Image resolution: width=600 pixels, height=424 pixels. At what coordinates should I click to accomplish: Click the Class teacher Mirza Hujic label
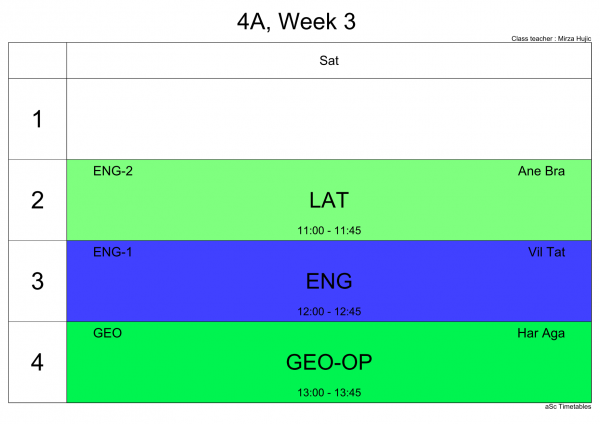tap(551, 38)
